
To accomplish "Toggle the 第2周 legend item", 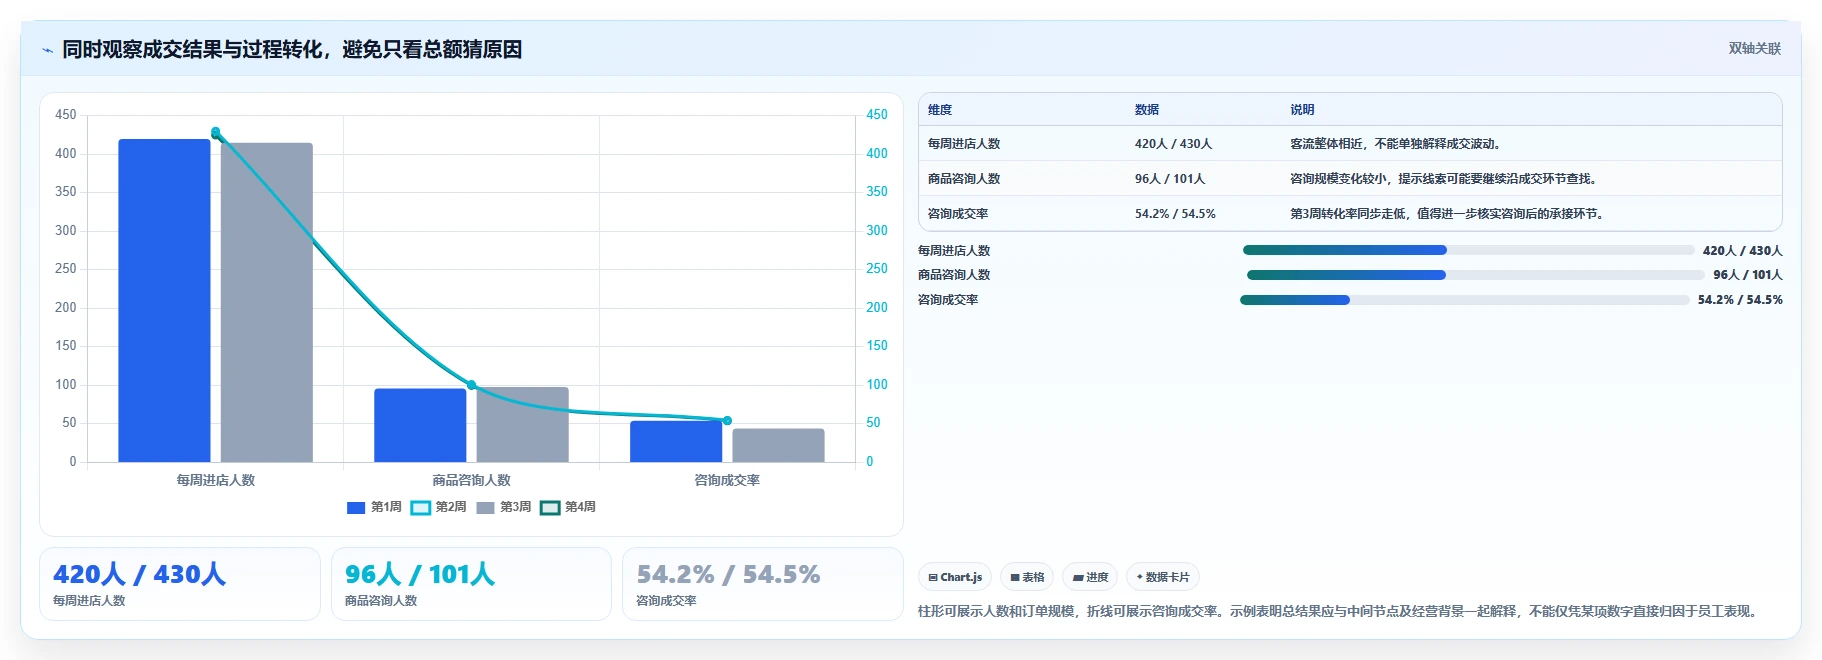I will point(439,507).
